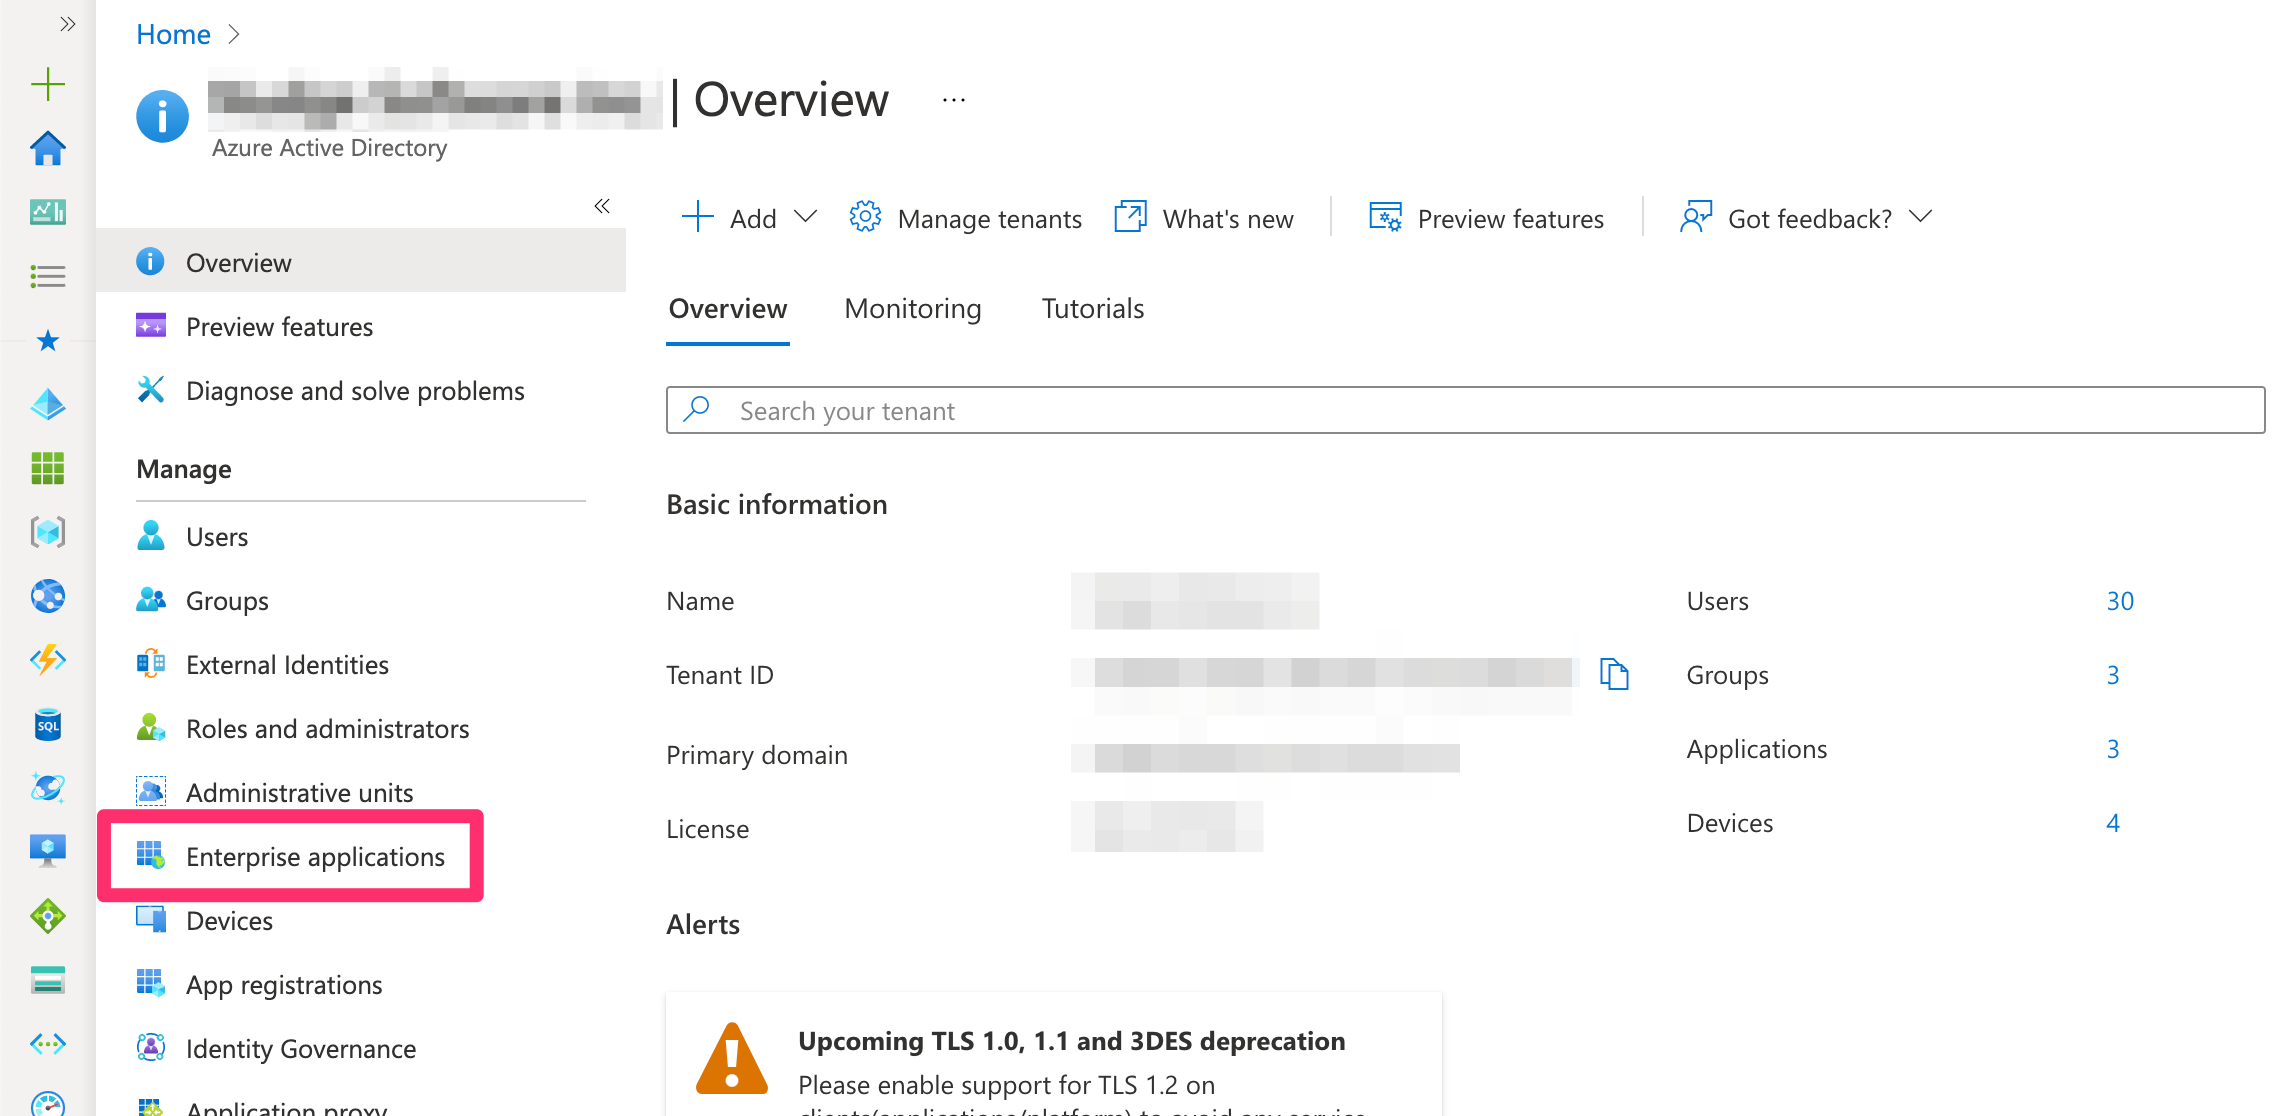The width and height of the screenshot is (2274, 1116).
Task: Click the green plus create resource icon
Action: point(47,84)
